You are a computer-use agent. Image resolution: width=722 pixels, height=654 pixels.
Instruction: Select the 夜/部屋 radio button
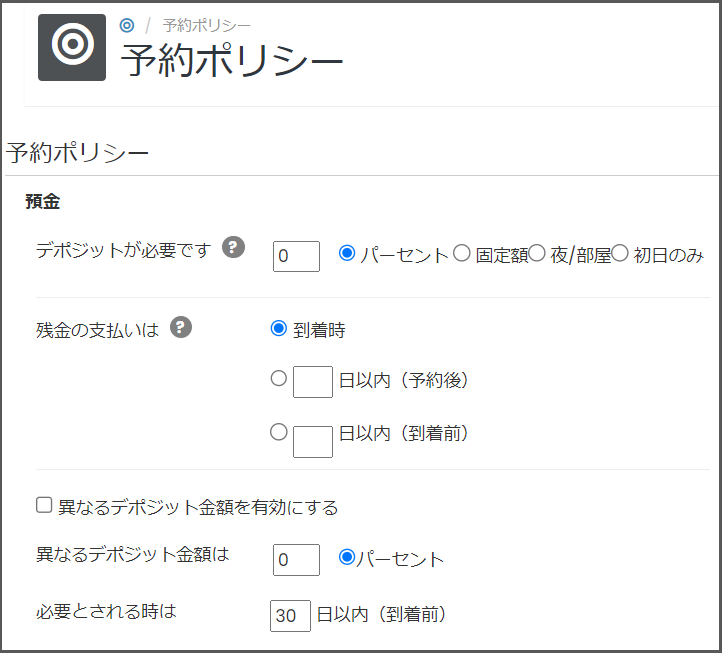click(x=537, y=253)
